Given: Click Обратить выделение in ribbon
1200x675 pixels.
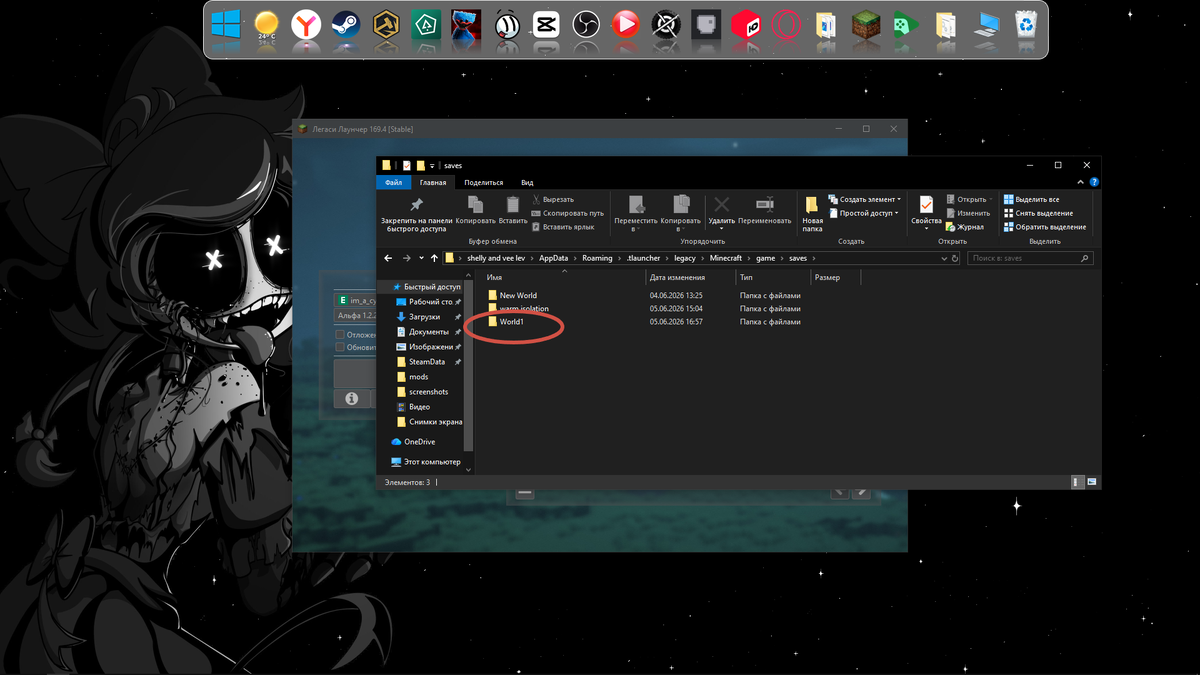Looking at the screenshot, I should [1044, 227].
